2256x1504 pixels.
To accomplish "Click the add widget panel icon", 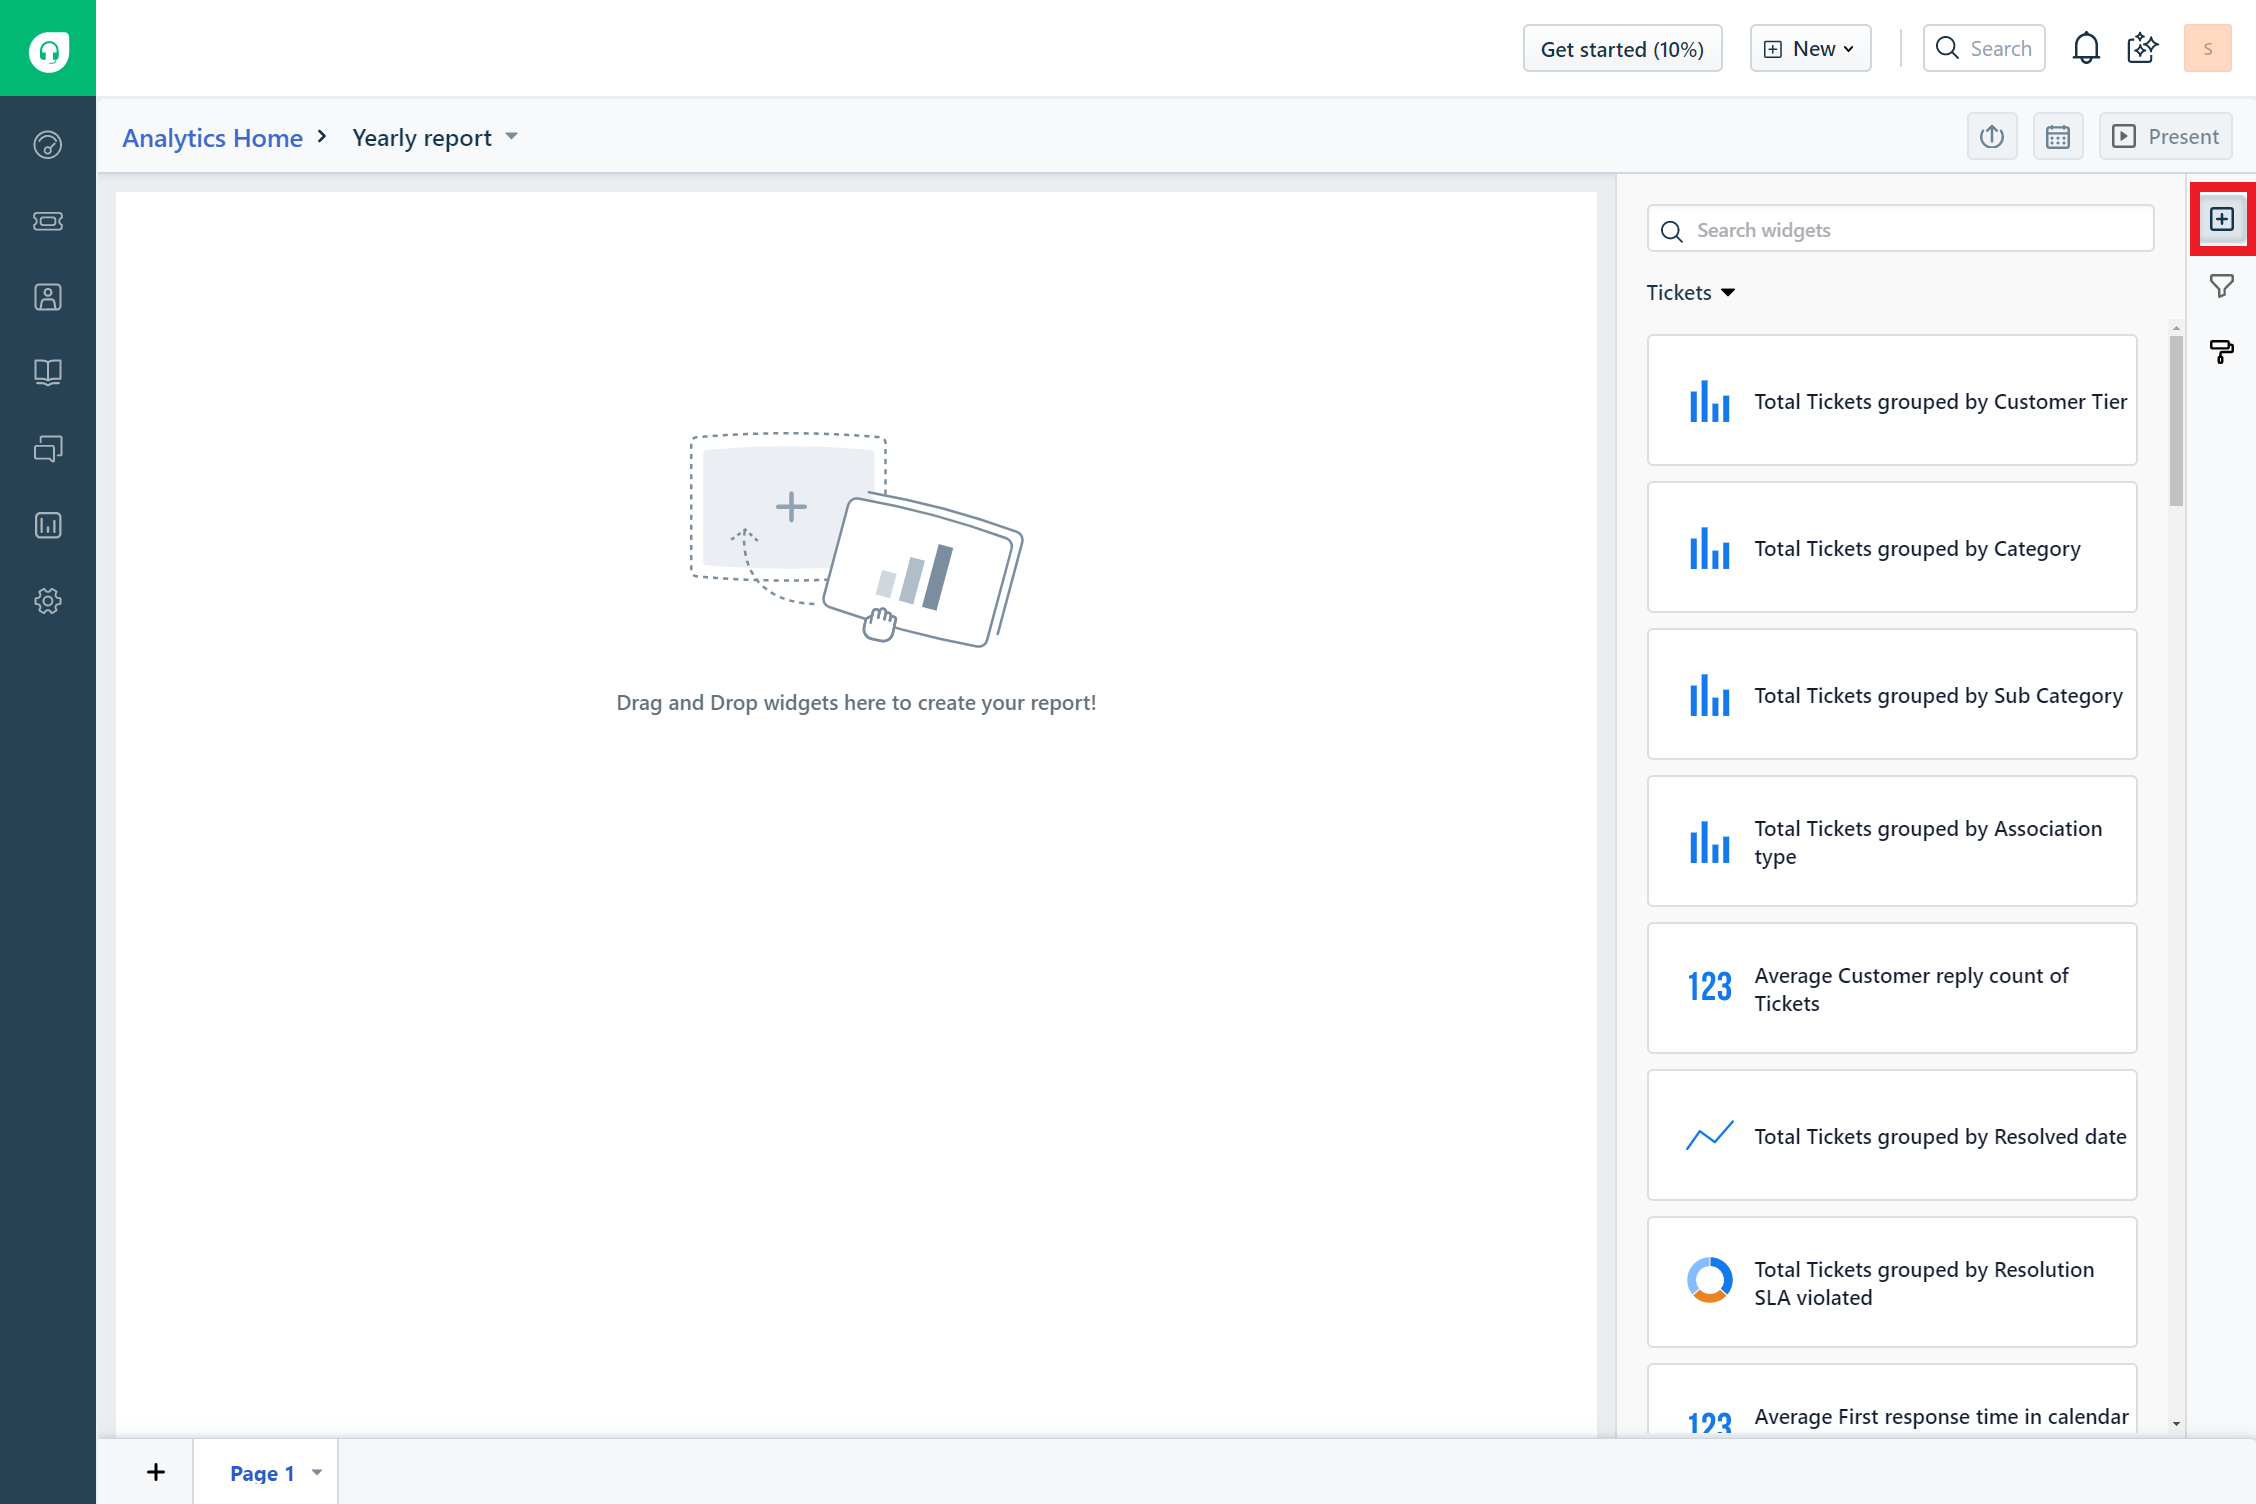I will [x=2221, y=219].
